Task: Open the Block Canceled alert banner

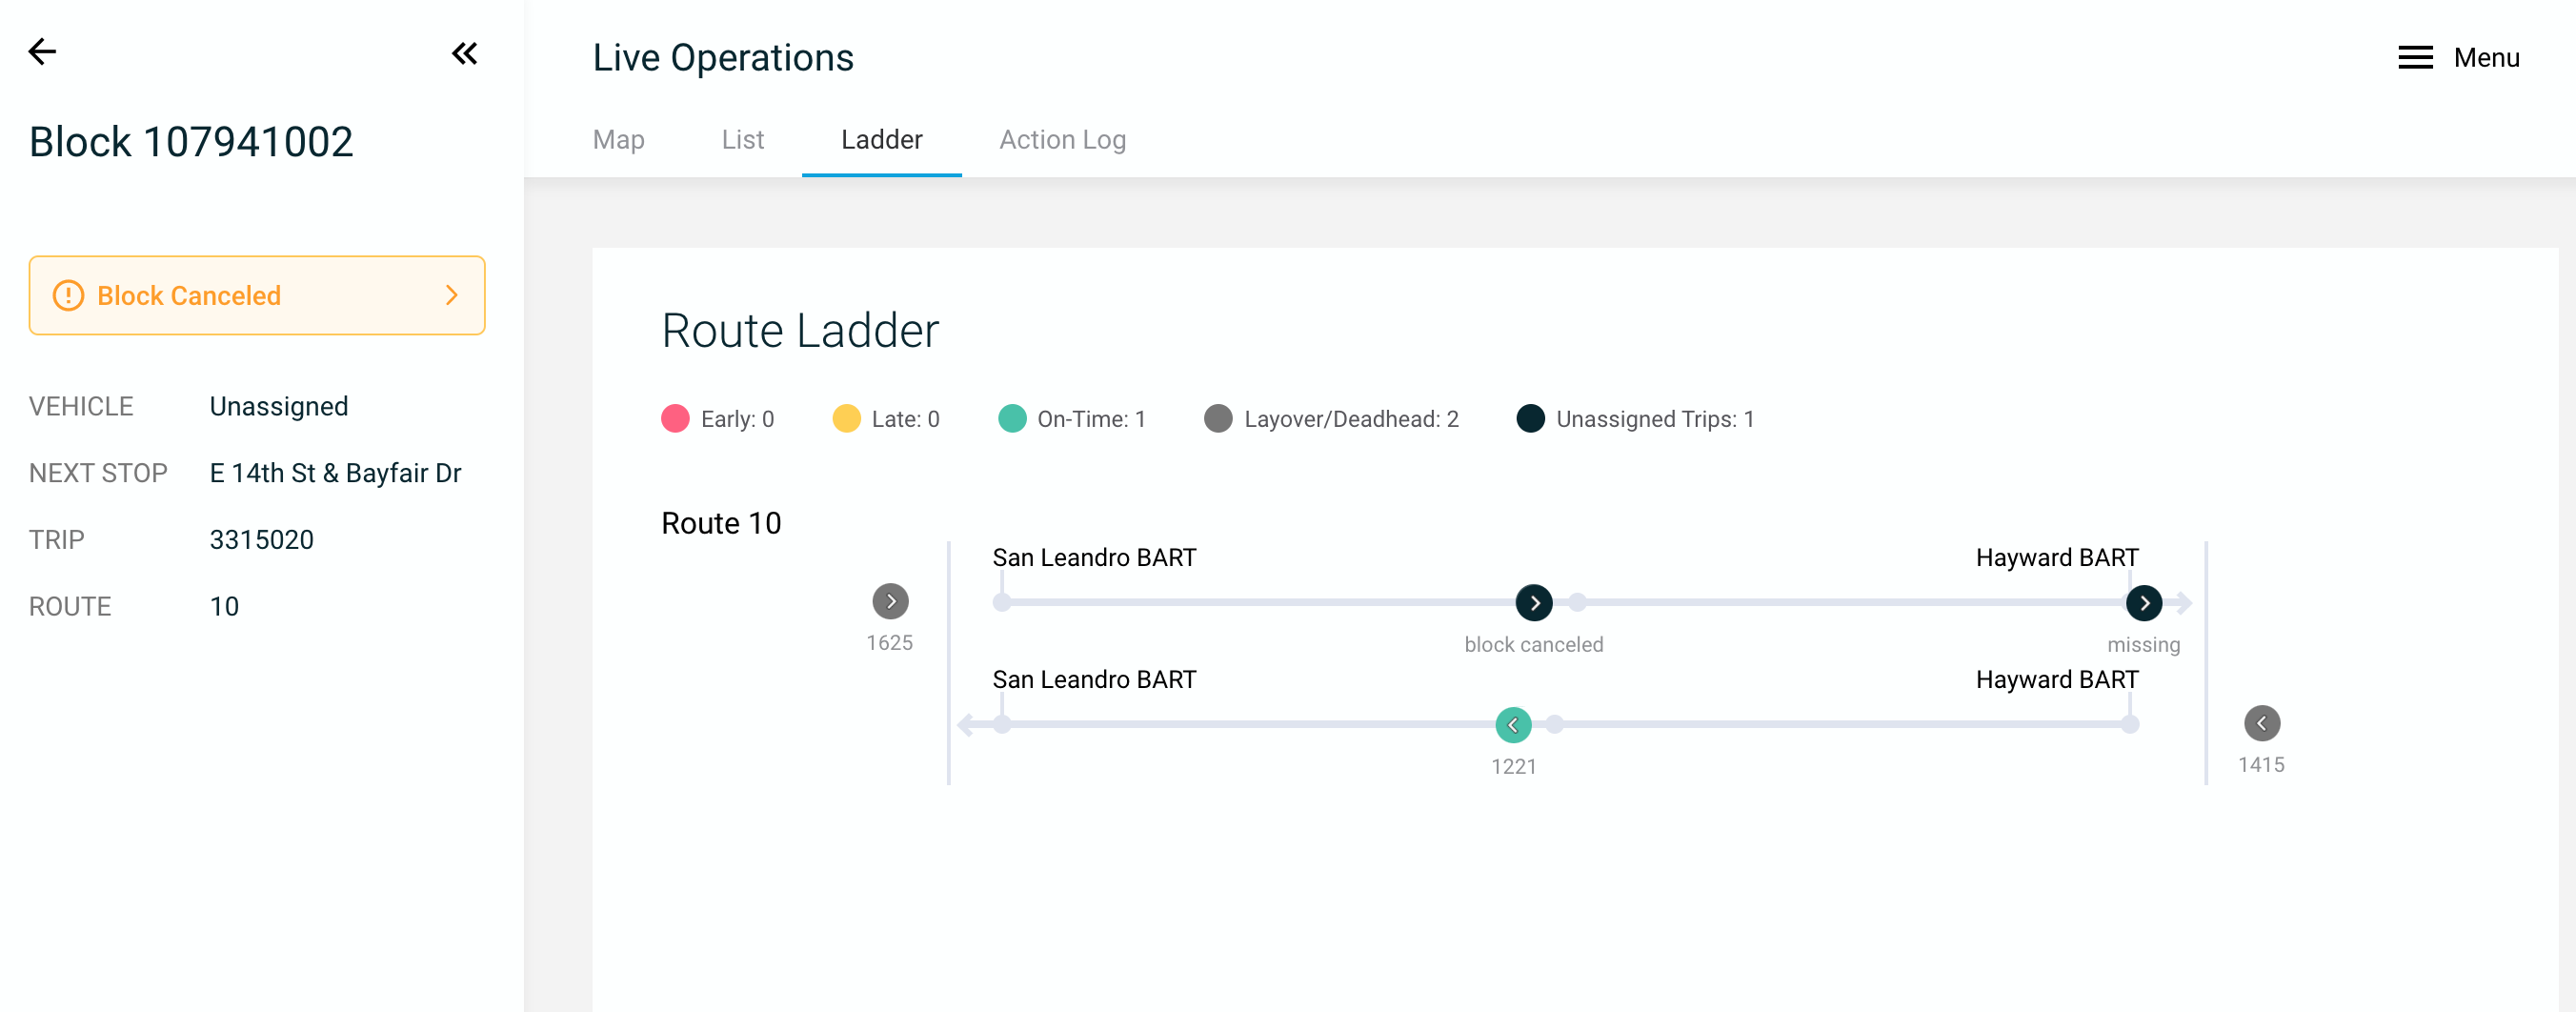Action: (257, 296)
